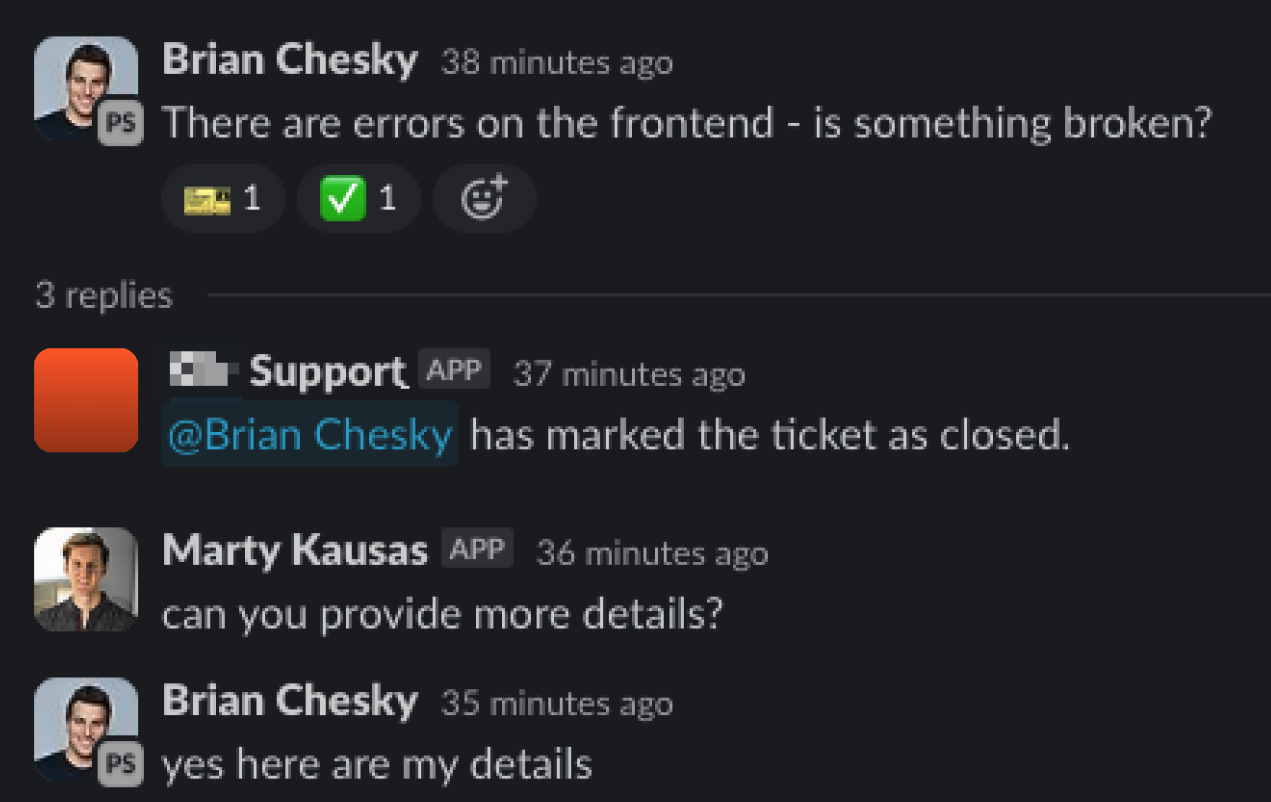This screenshot has width=1271, height=802.
Task: Click Brian Chesky's avatar on the last reply
Action: 80,722
